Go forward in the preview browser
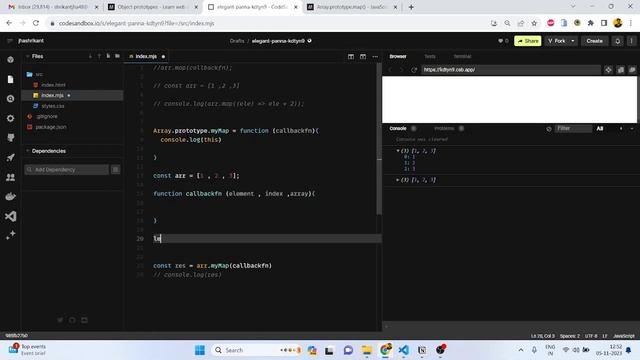Image resolution: width=640 pixels, height=360 pixels. (402, 70)
